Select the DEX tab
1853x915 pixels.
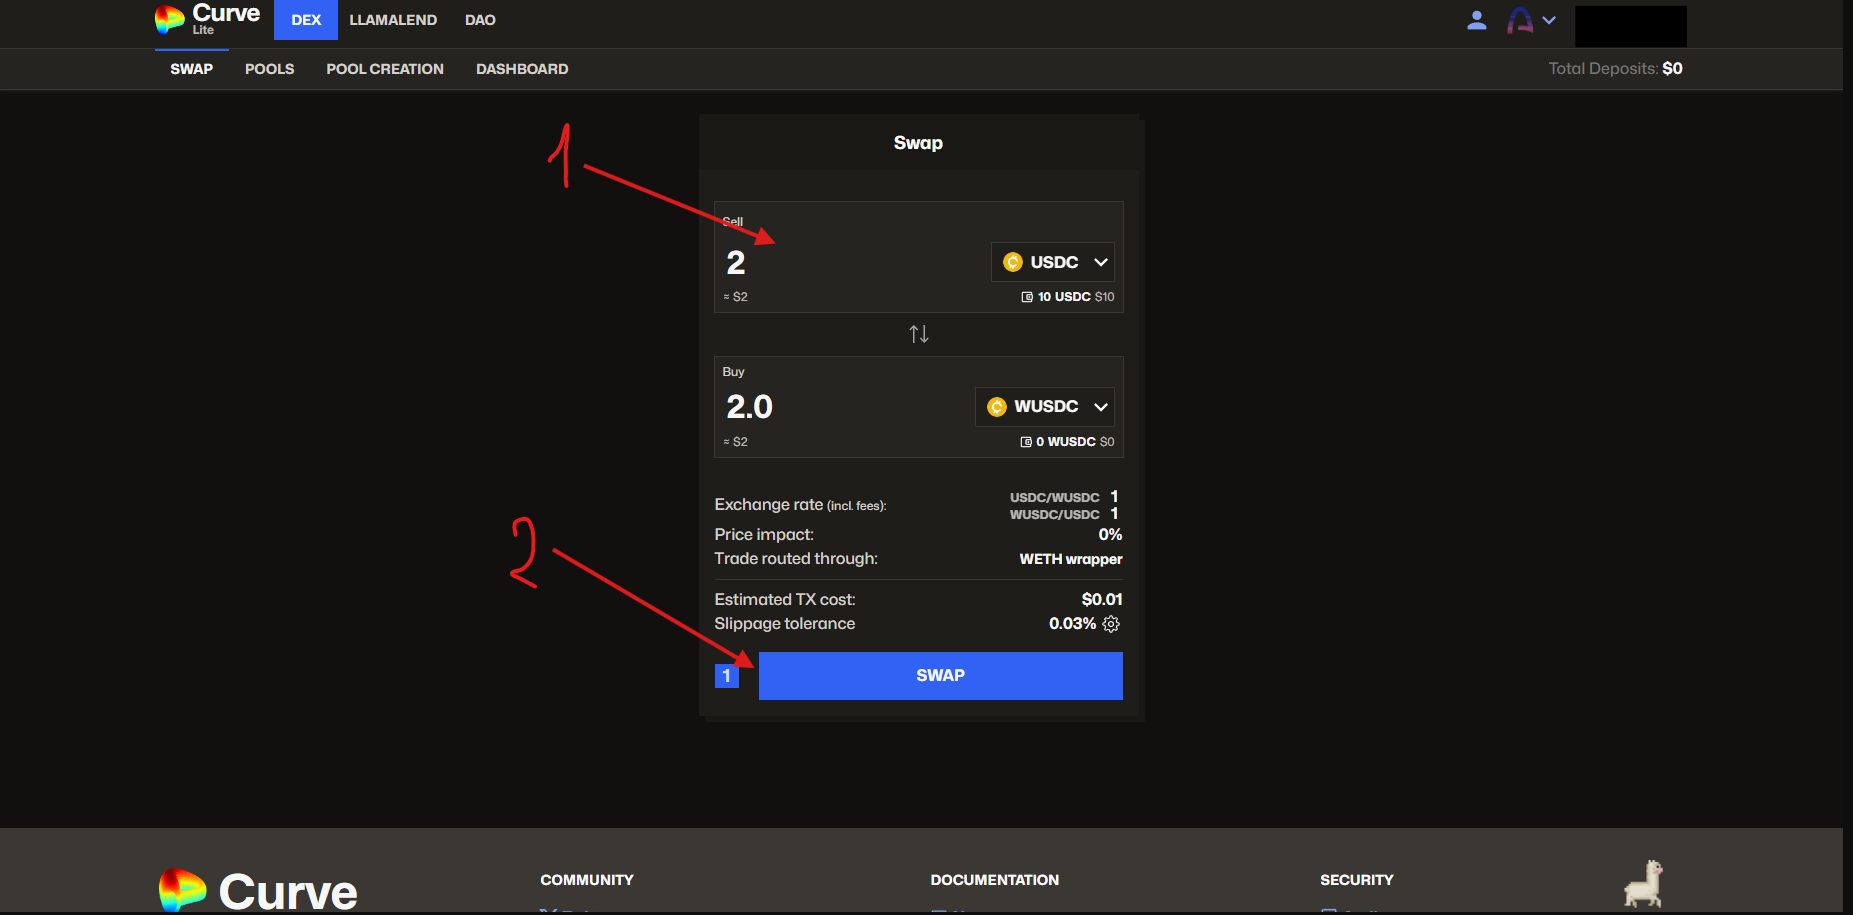click(x=306, y=20)
